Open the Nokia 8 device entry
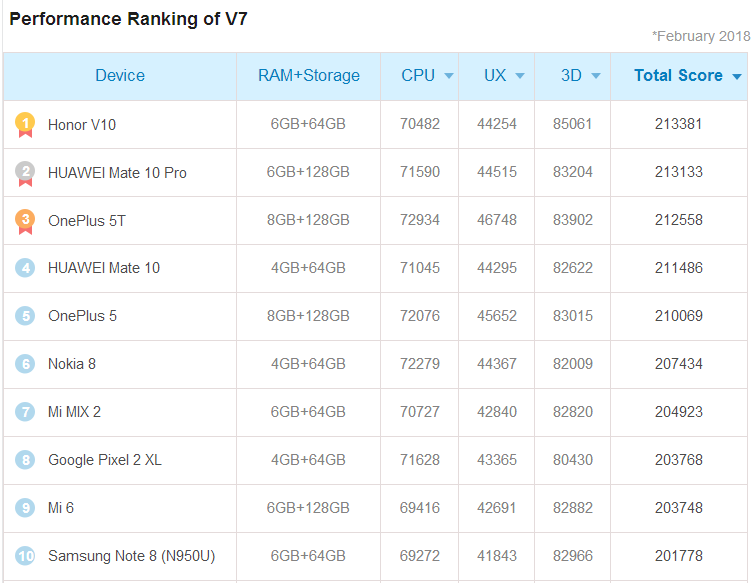The height and width of the screenshot is (583, 752). click(71, 364)
